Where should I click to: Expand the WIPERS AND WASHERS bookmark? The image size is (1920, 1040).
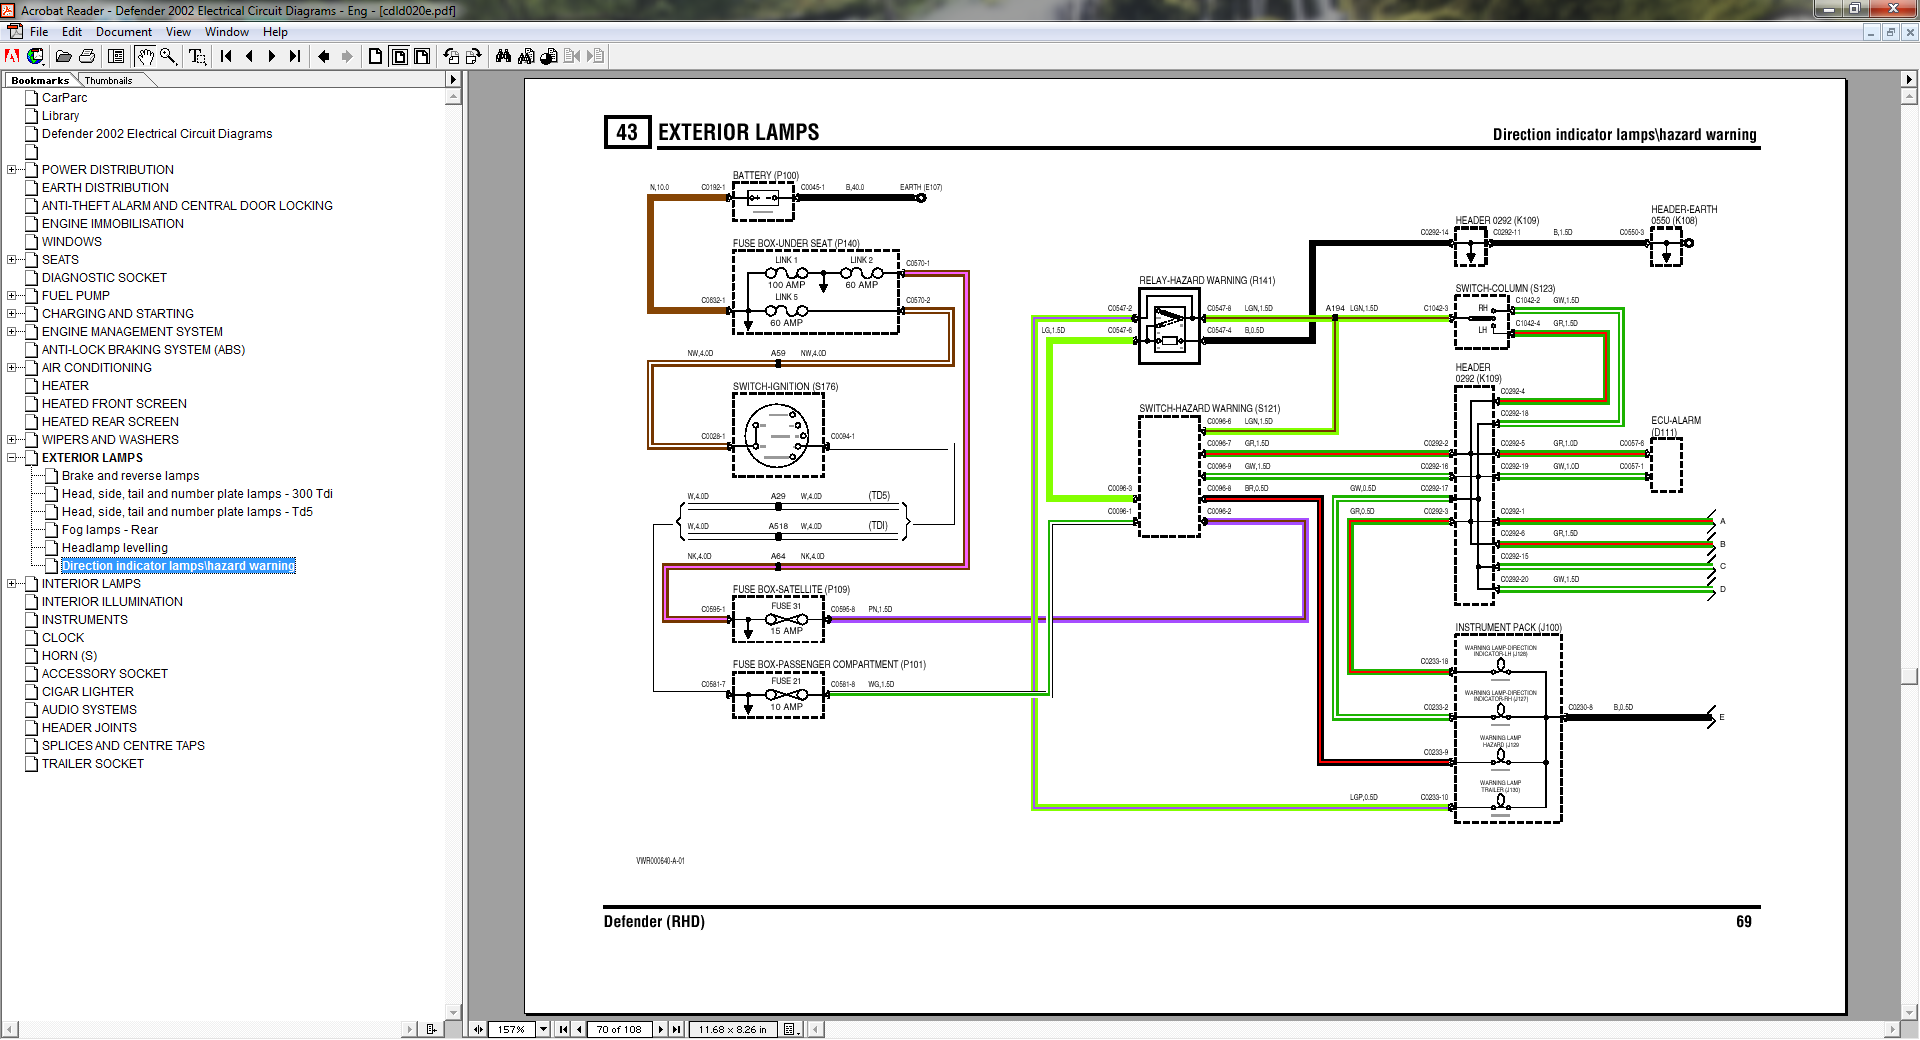(x=12, y=440)
